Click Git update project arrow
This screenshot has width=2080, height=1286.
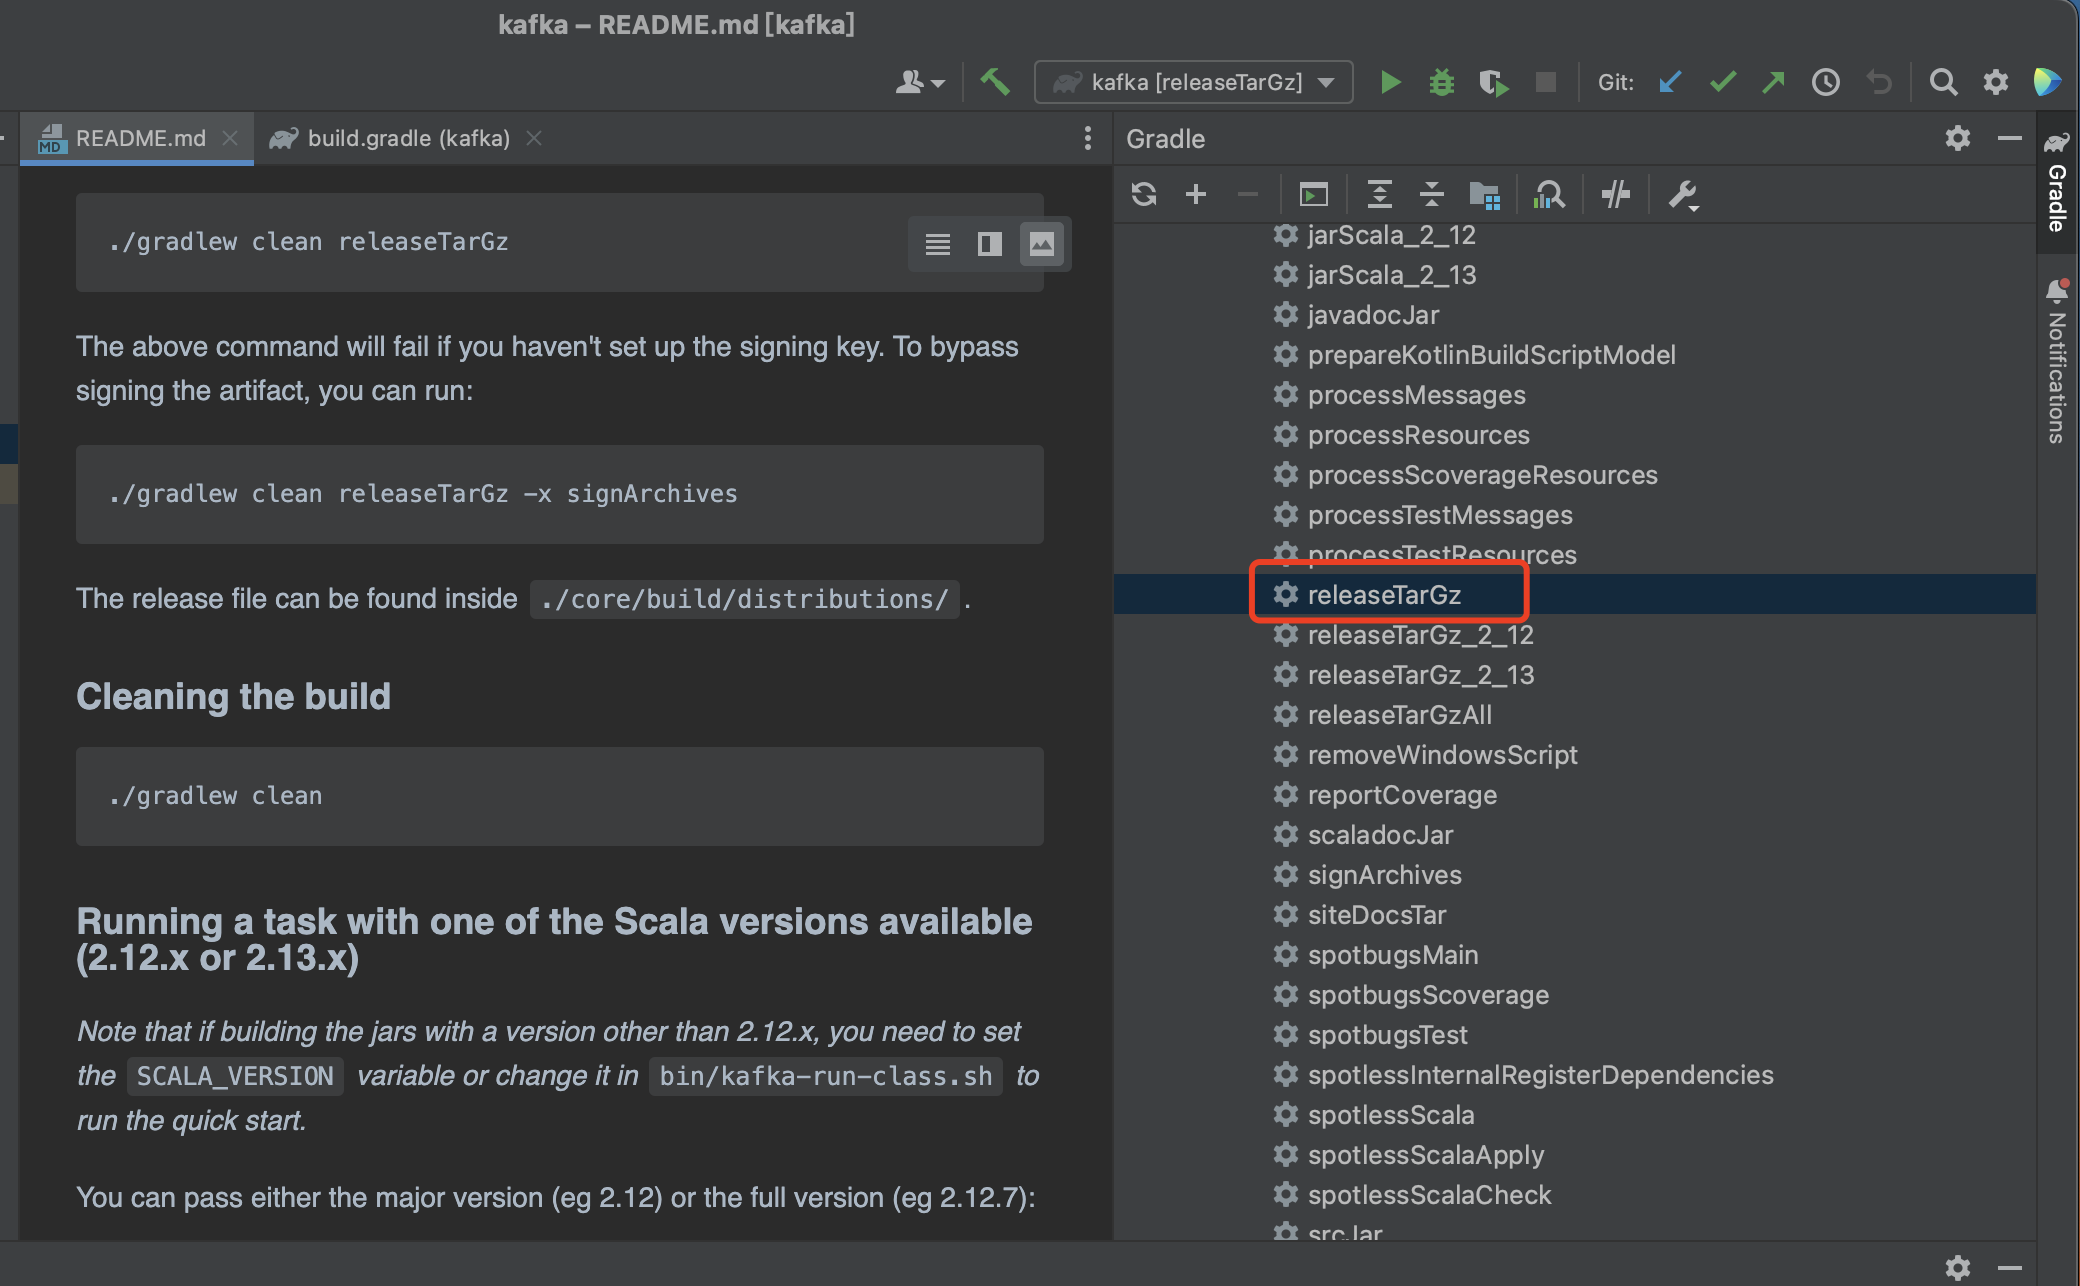(x=1670, y=82)
